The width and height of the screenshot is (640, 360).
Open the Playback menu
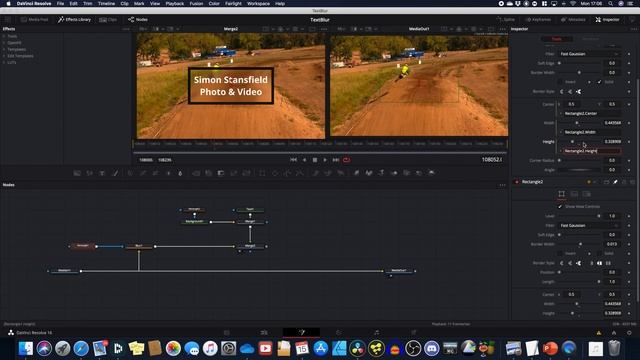pyautogui.click(x=174, y=3)
